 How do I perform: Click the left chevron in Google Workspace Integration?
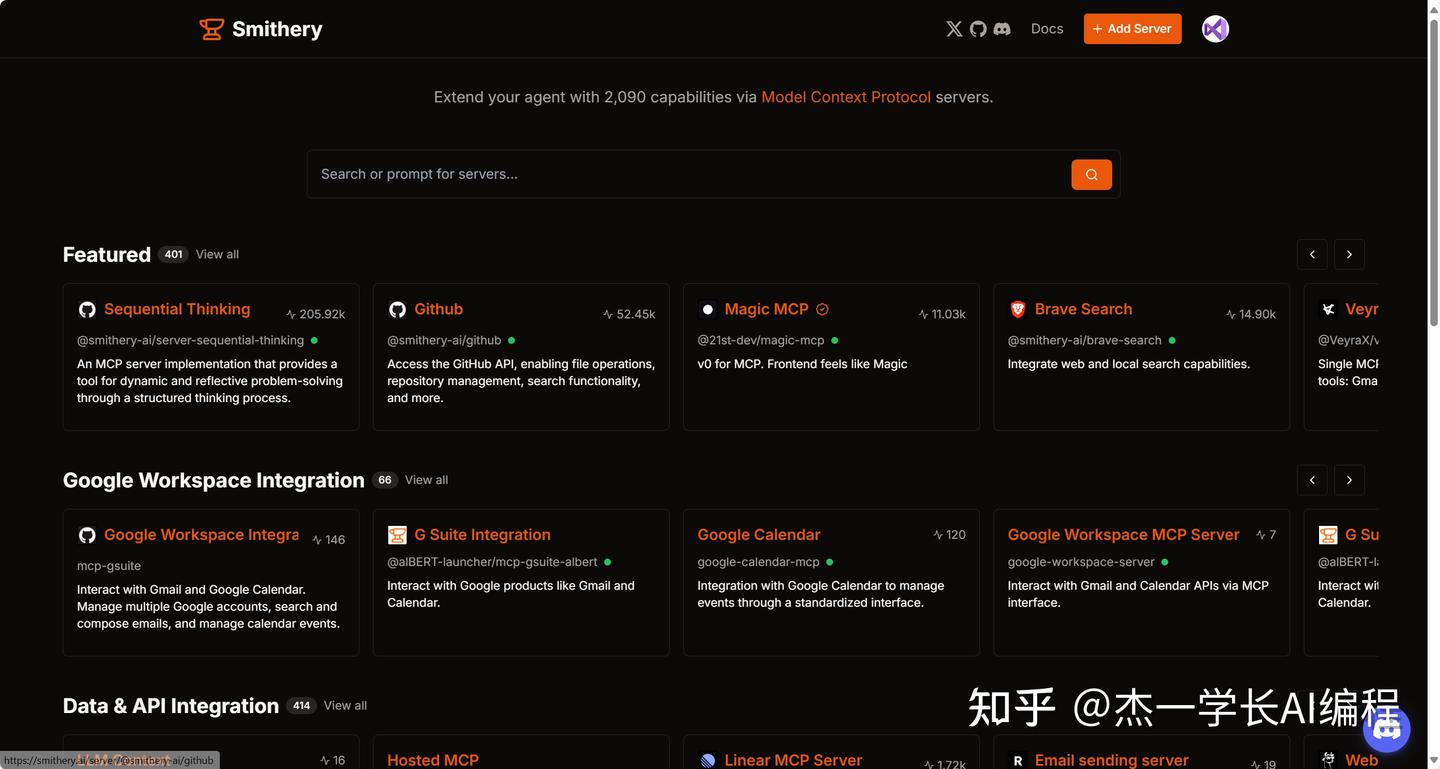click(x=1312, y=480)
